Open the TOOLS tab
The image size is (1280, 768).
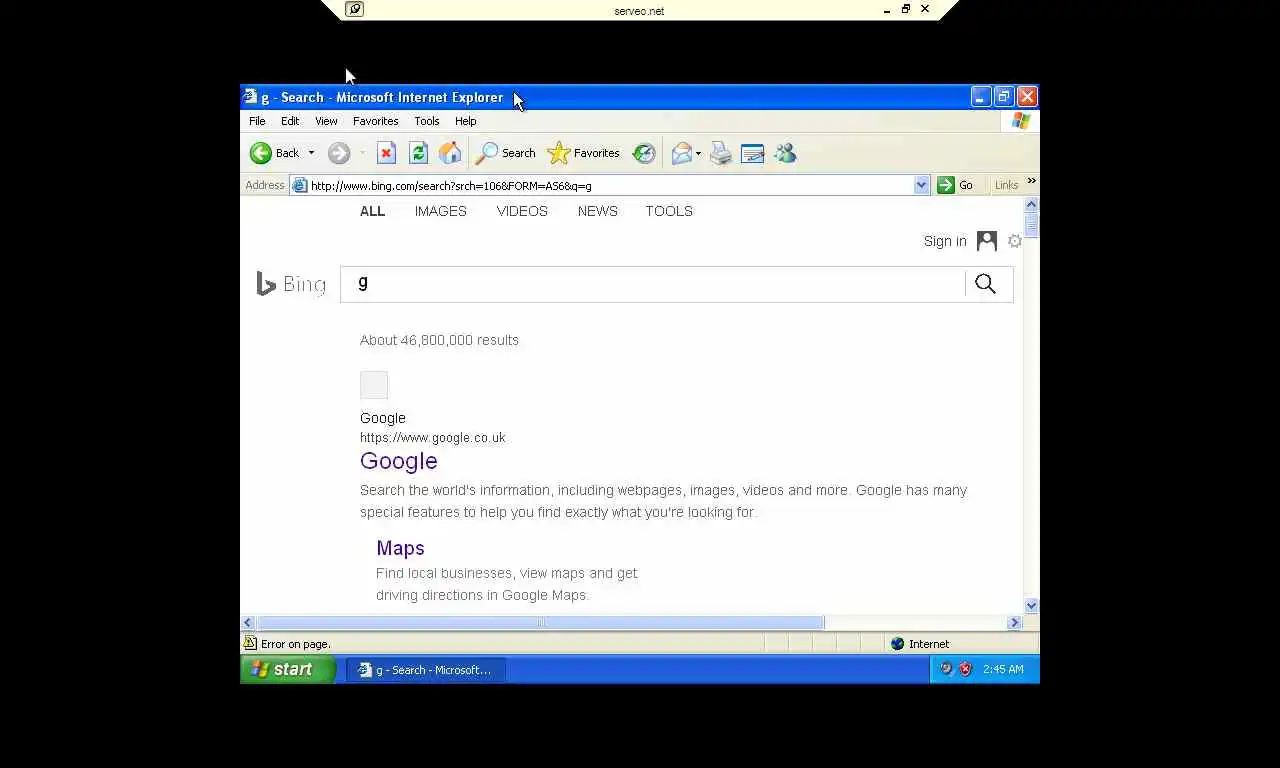click(x=669, y=211)
